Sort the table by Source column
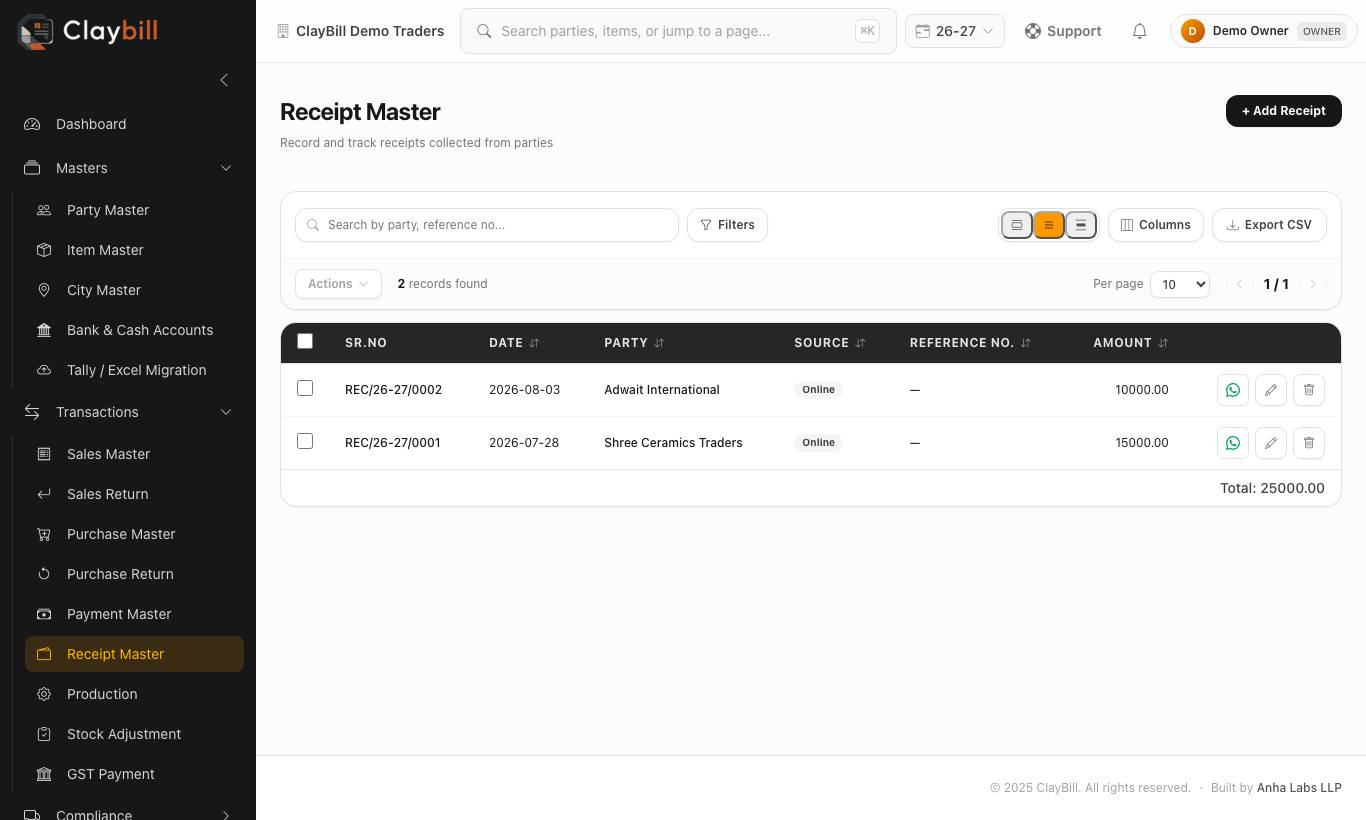This screenshot has height=820, width=1366. point(830,343)
